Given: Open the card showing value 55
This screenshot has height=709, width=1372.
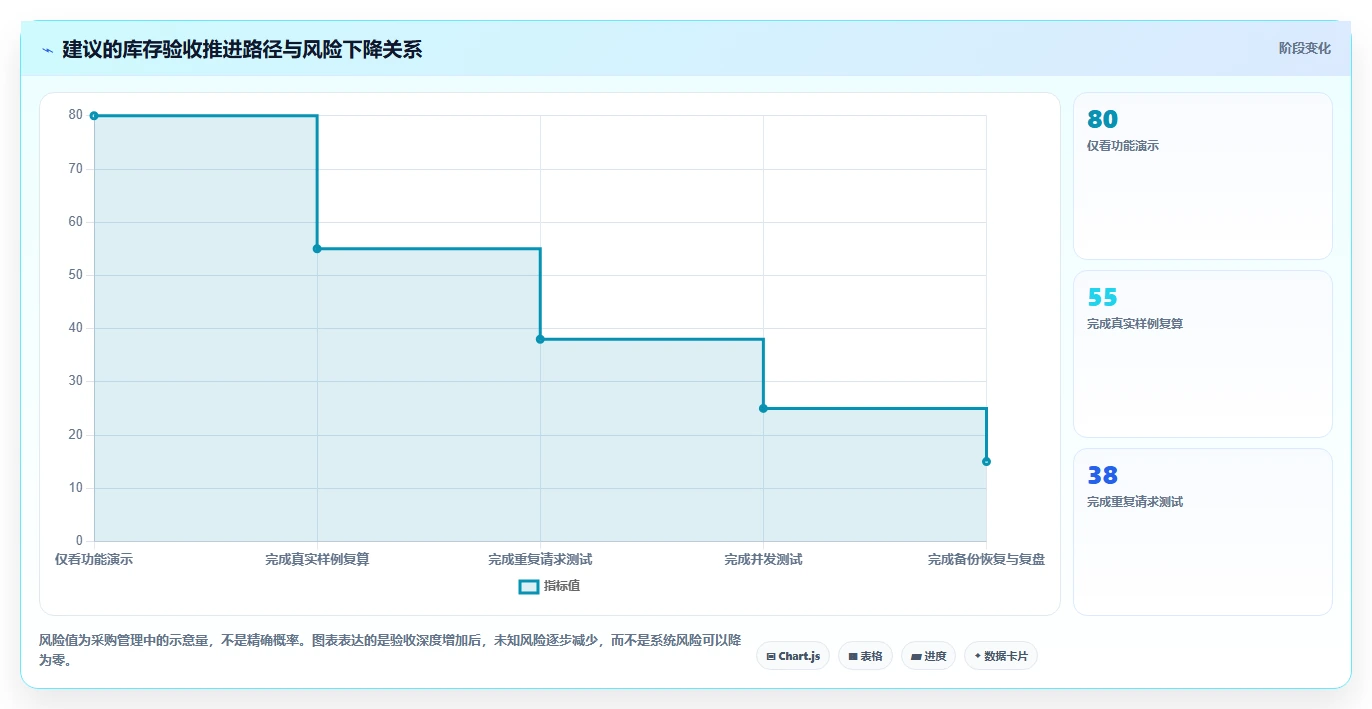Looking at the screenshot, I should point(1202,354).
